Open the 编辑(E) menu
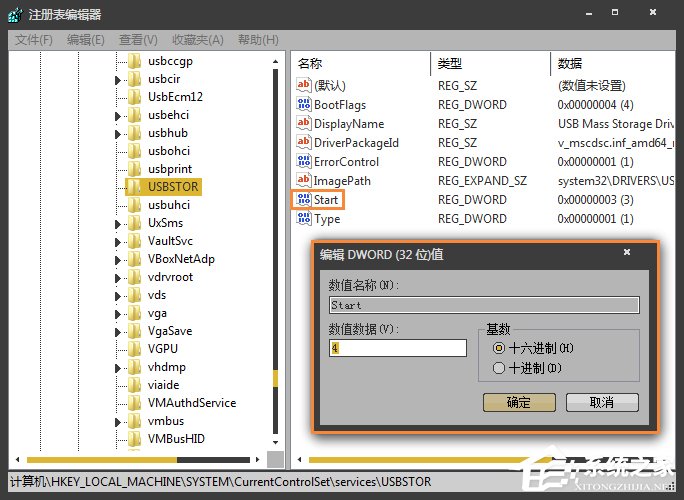The height and width of the screenshot is (500, 684). (86, 40)
